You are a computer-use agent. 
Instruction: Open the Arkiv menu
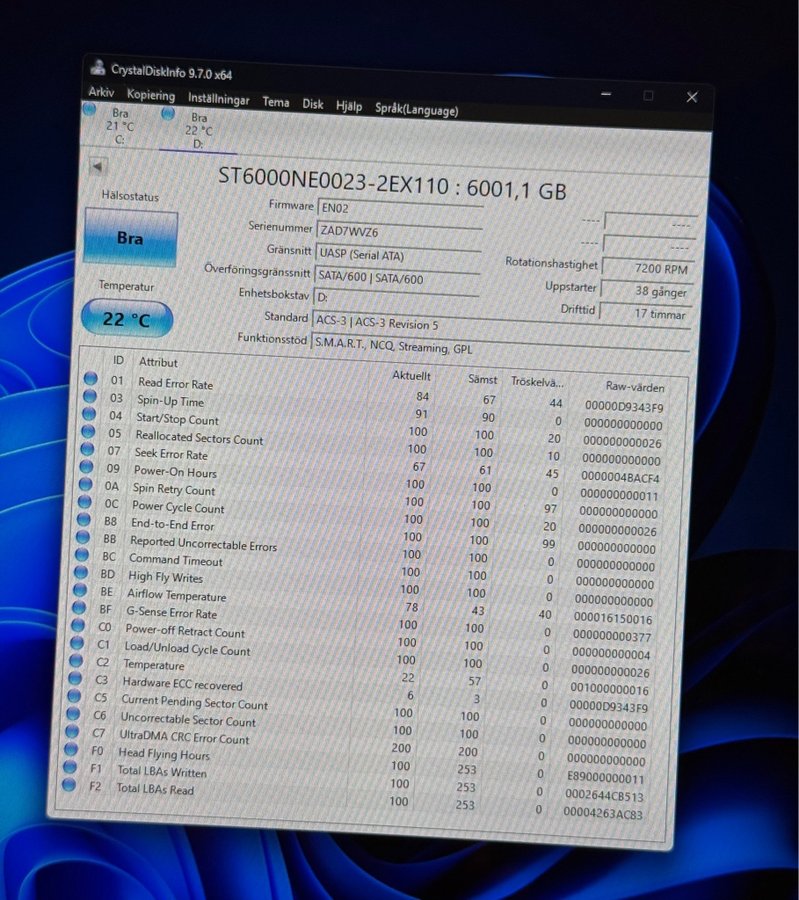[102, 92]
